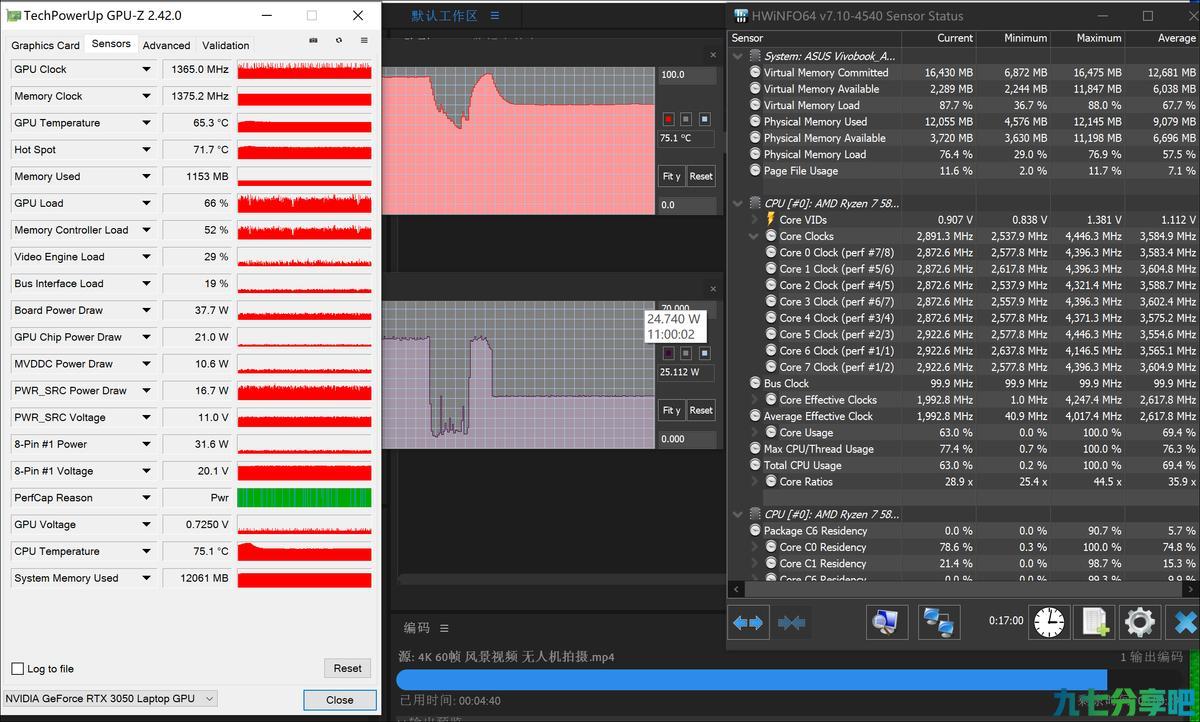This screenshot has width=1200, height=722.
Task: Select the Physical Memory Load row
Action: 964,154
